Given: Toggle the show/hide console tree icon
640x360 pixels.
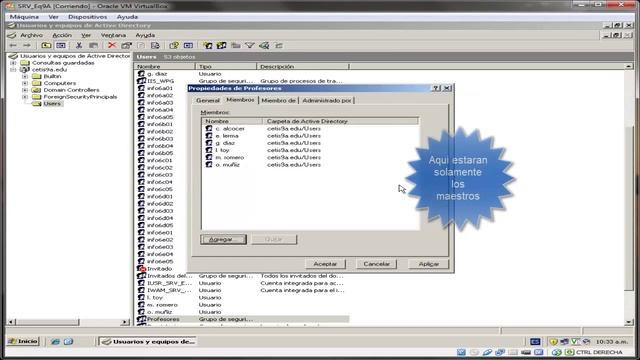Looking at the screenshot, I should pos(61,45).
